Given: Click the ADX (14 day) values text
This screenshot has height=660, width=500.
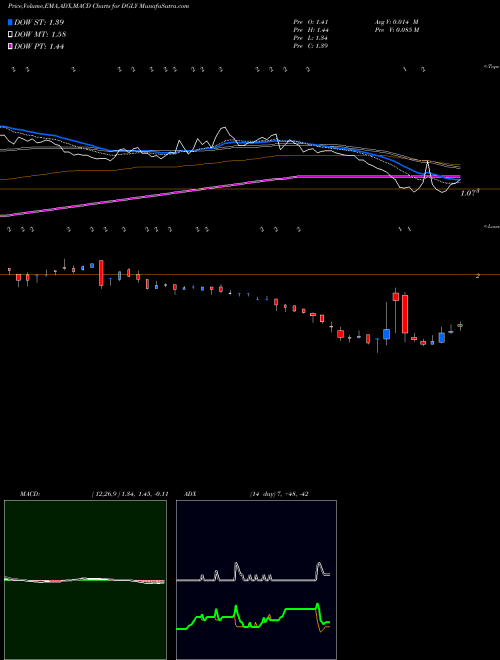Looking at the screenshot, I should 279,494.
